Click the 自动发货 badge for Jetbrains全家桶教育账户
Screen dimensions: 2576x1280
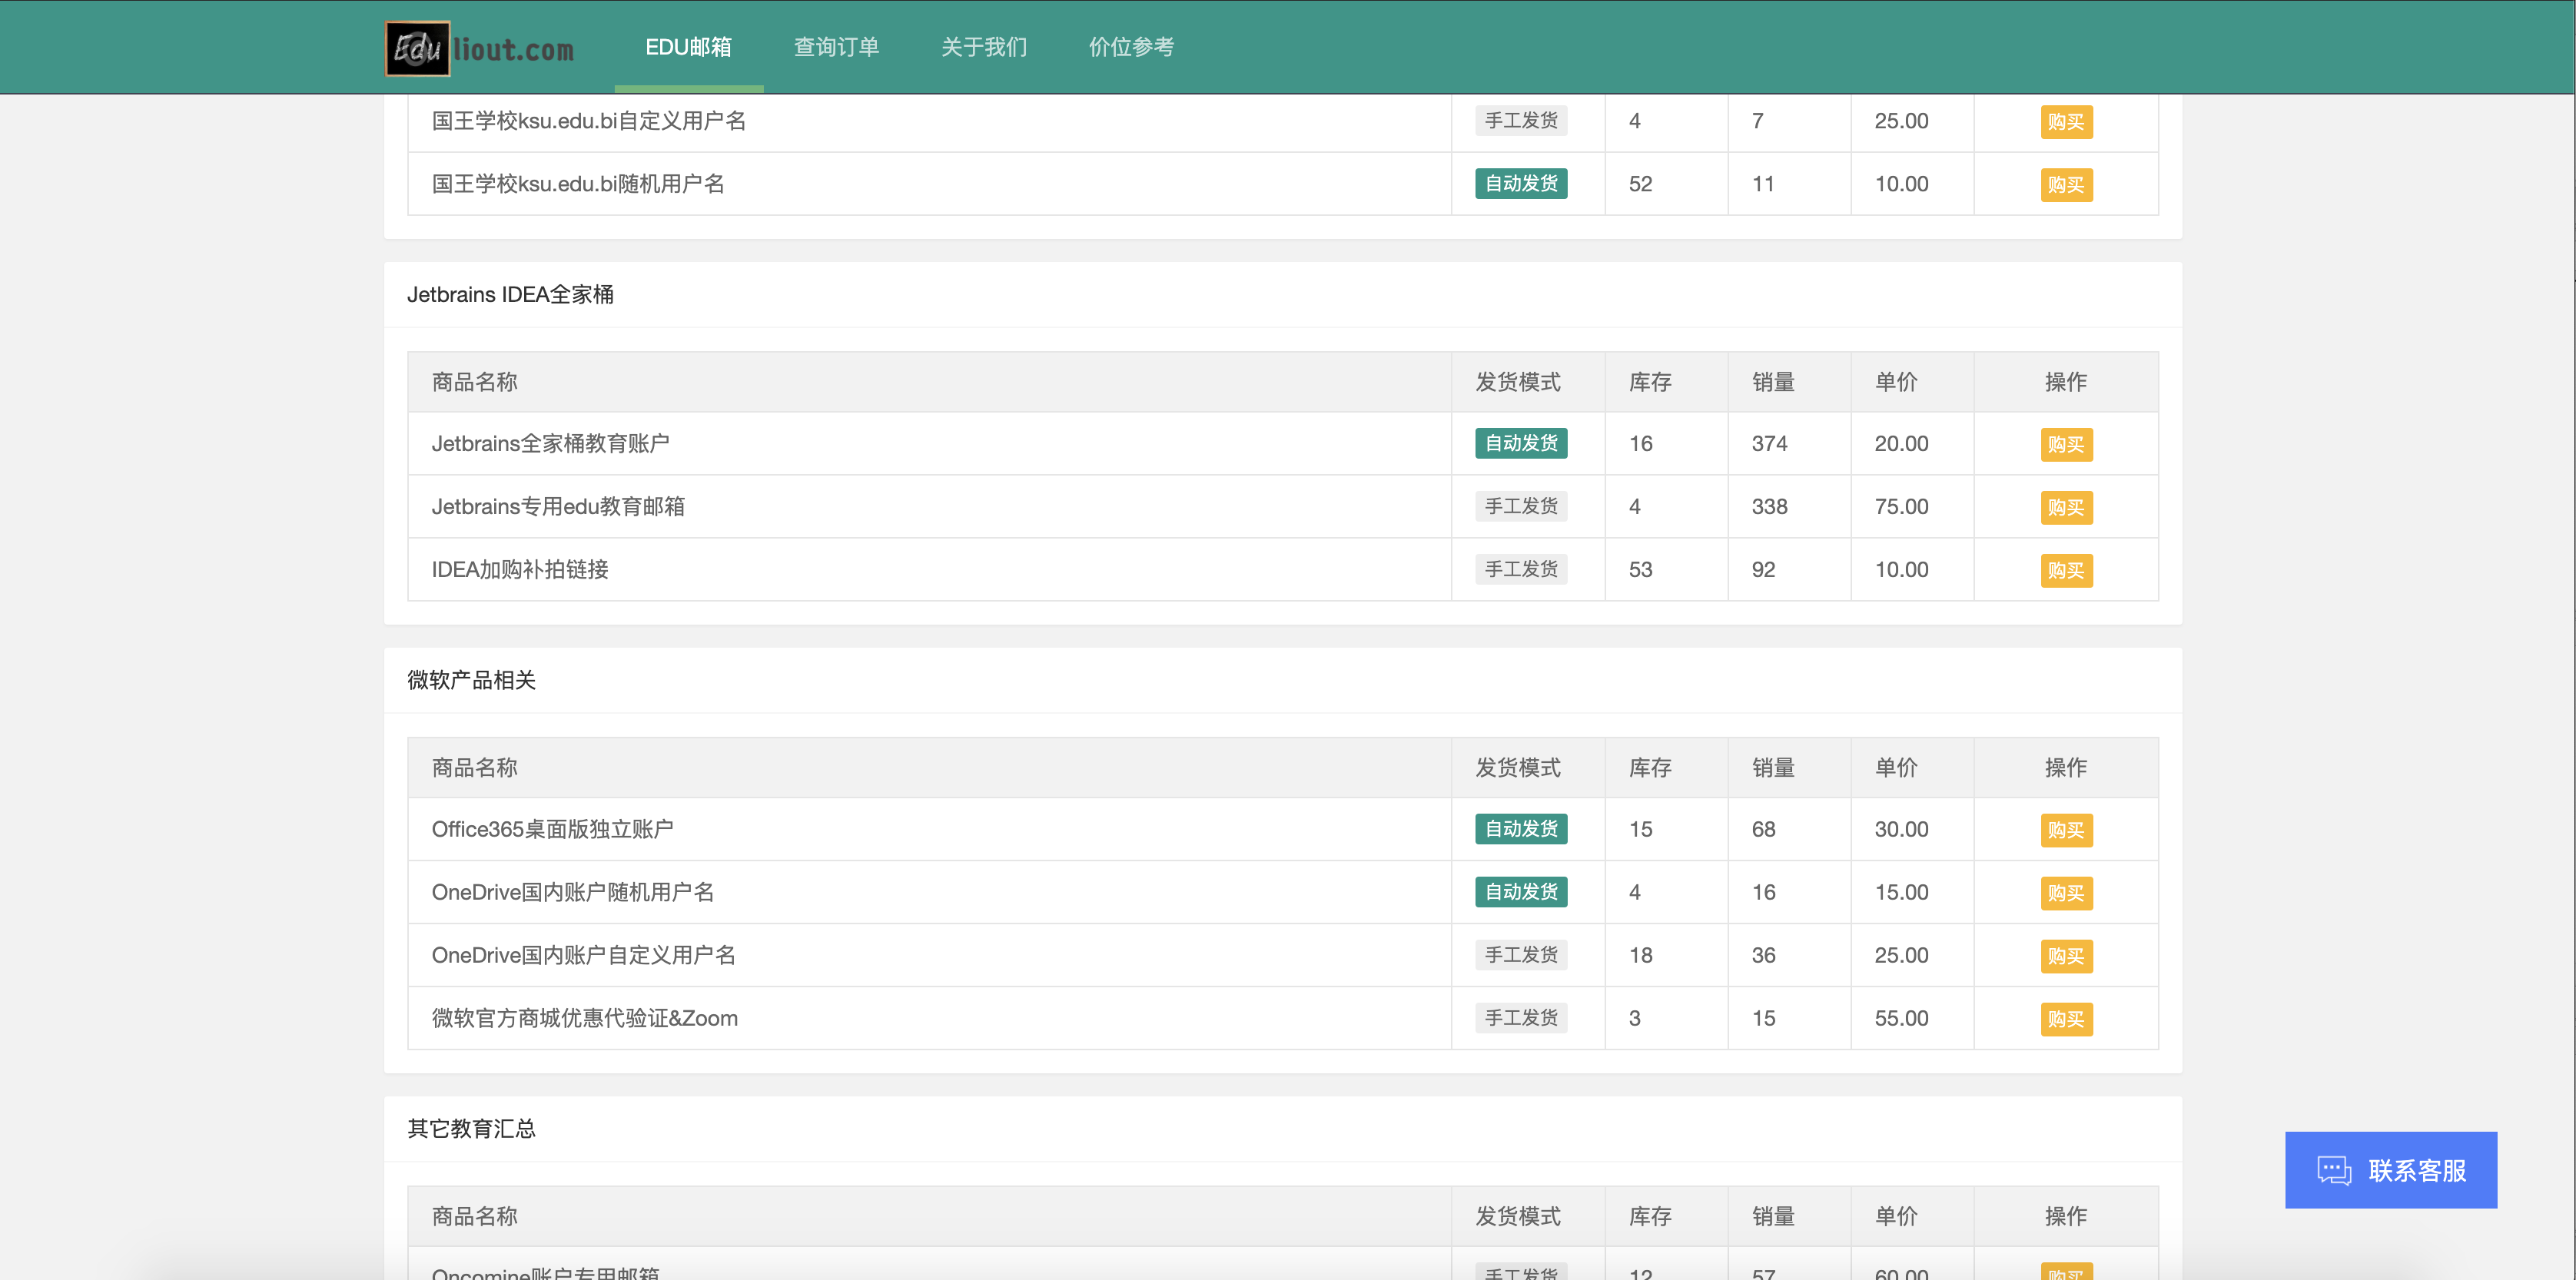point(1520,443)
